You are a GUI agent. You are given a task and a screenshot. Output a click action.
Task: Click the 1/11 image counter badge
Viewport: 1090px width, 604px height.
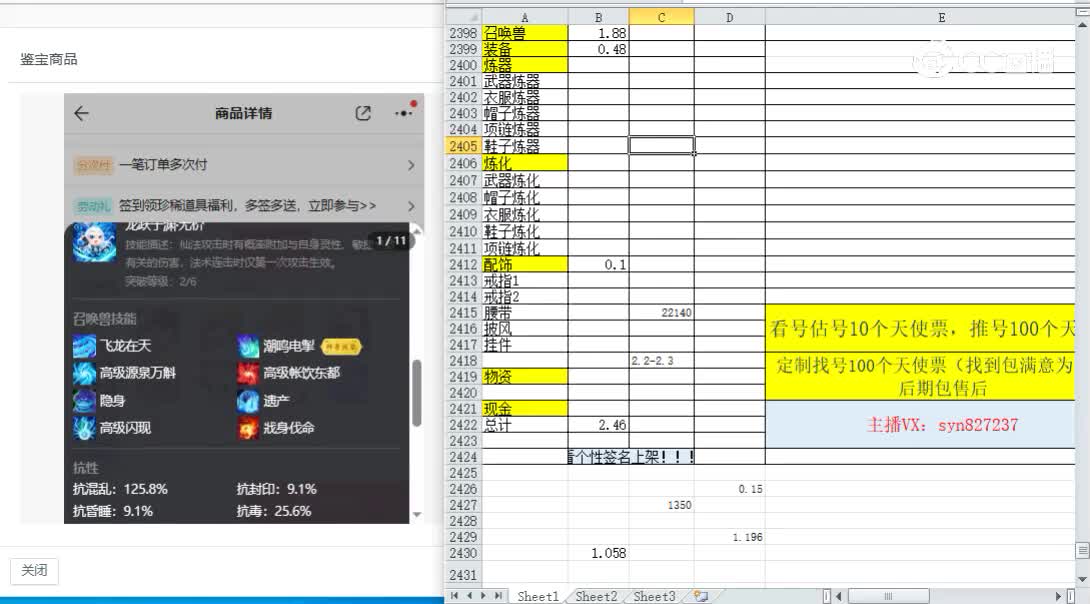pyautogui.click(x=391, y=240)
